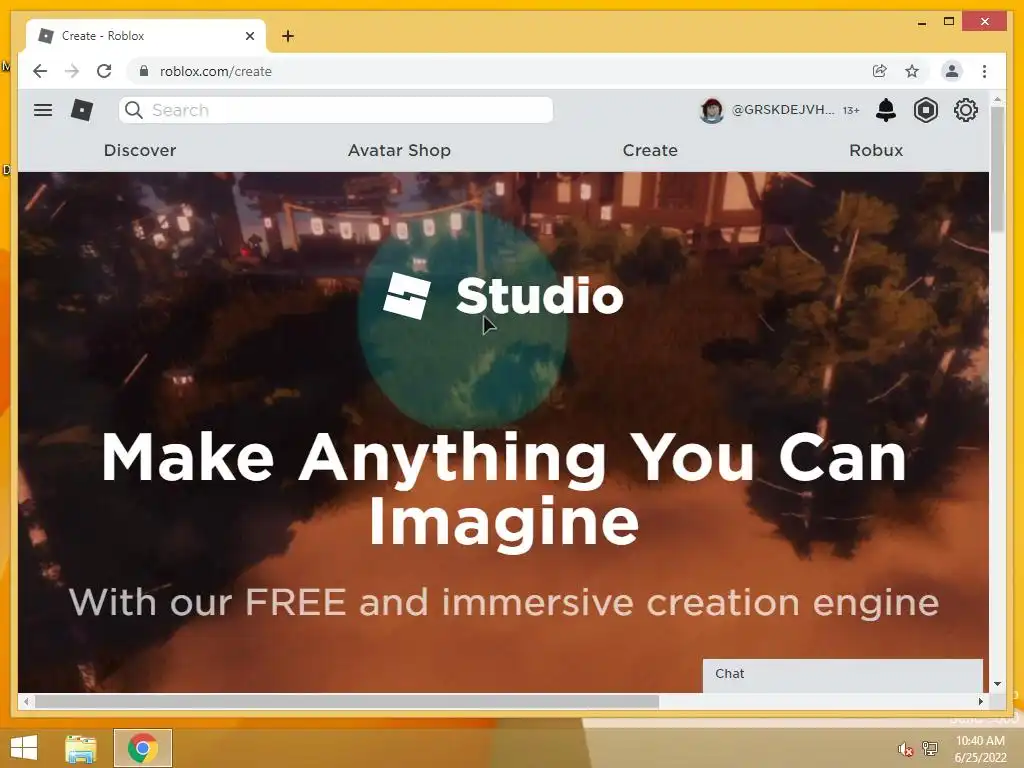Go back with browser back arrow
The width and height of the screenshot is (1024, 768).
[x=40, y=71]
